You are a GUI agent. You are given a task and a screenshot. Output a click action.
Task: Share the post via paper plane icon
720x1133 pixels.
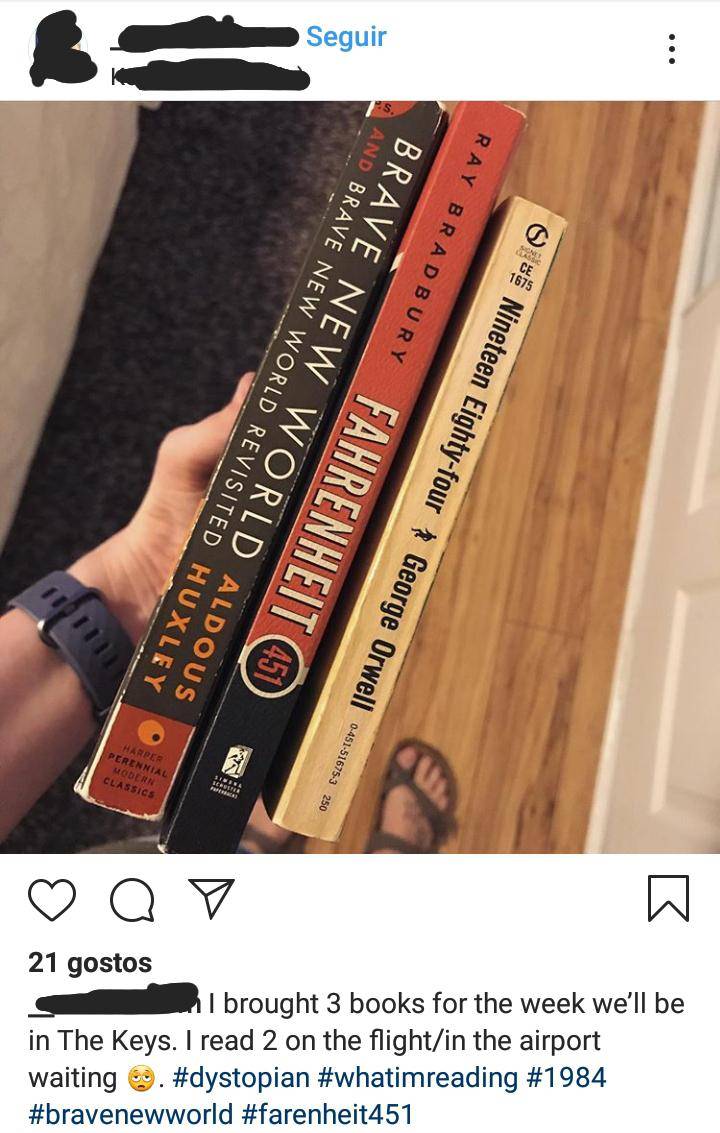point(211,898)
